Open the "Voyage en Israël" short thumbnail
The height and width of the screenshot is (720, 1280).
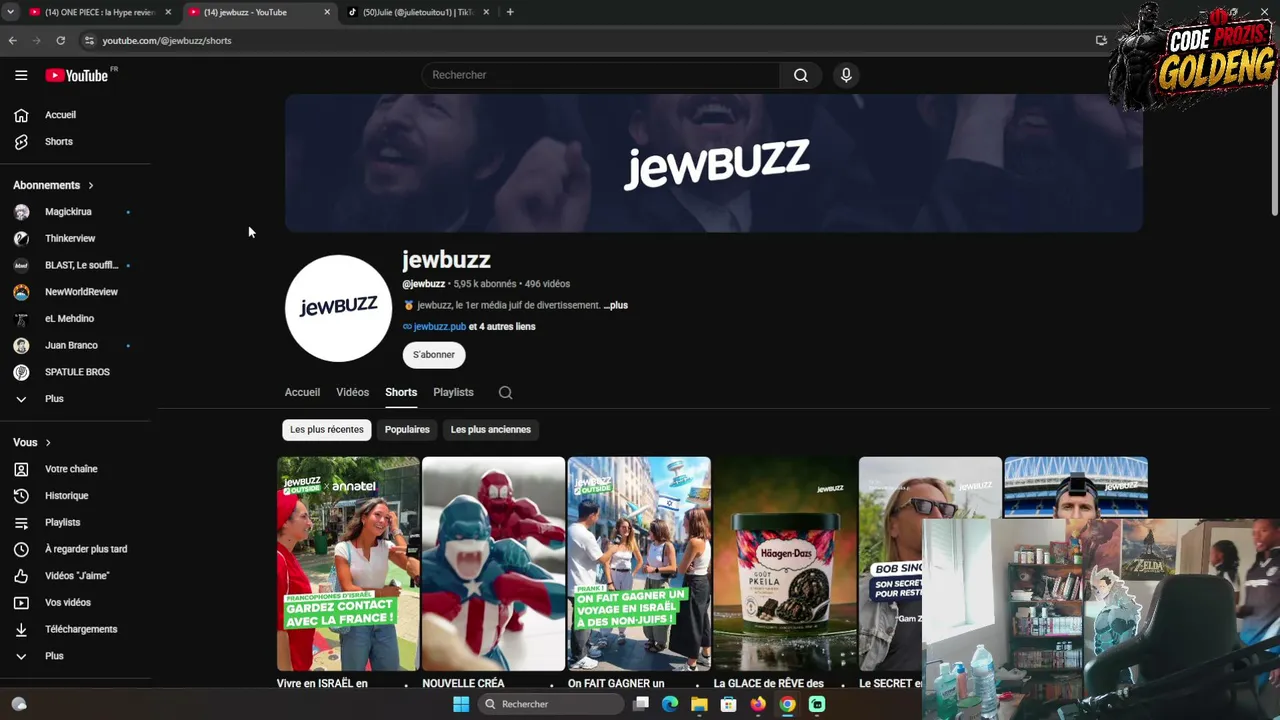pos(639,564)
